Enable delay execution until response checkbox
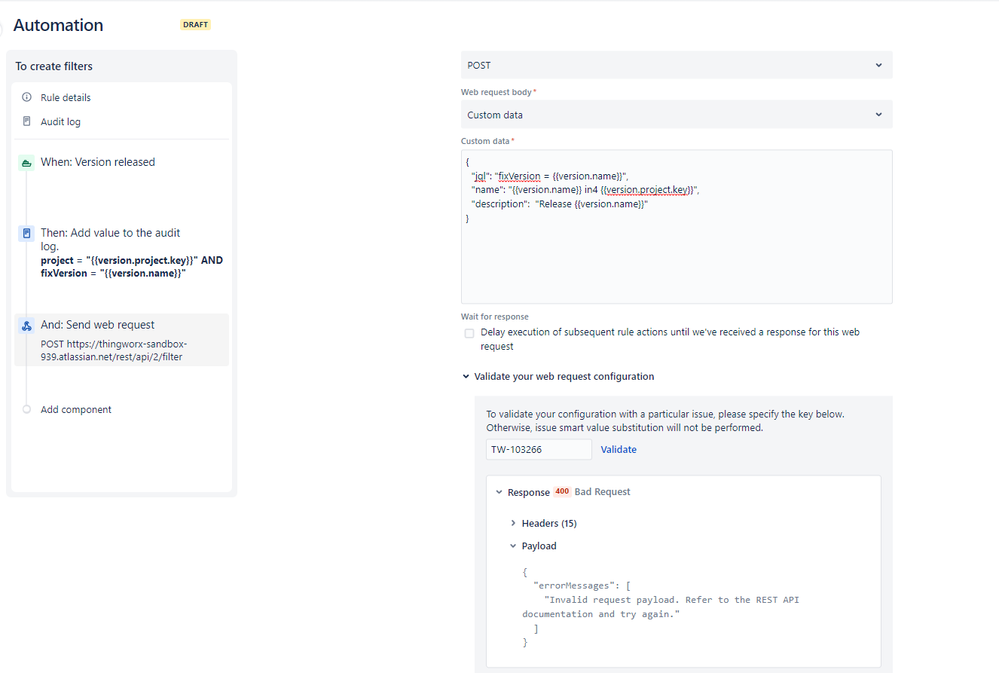This screenshot has height=673, width=999. click(470, 333)
